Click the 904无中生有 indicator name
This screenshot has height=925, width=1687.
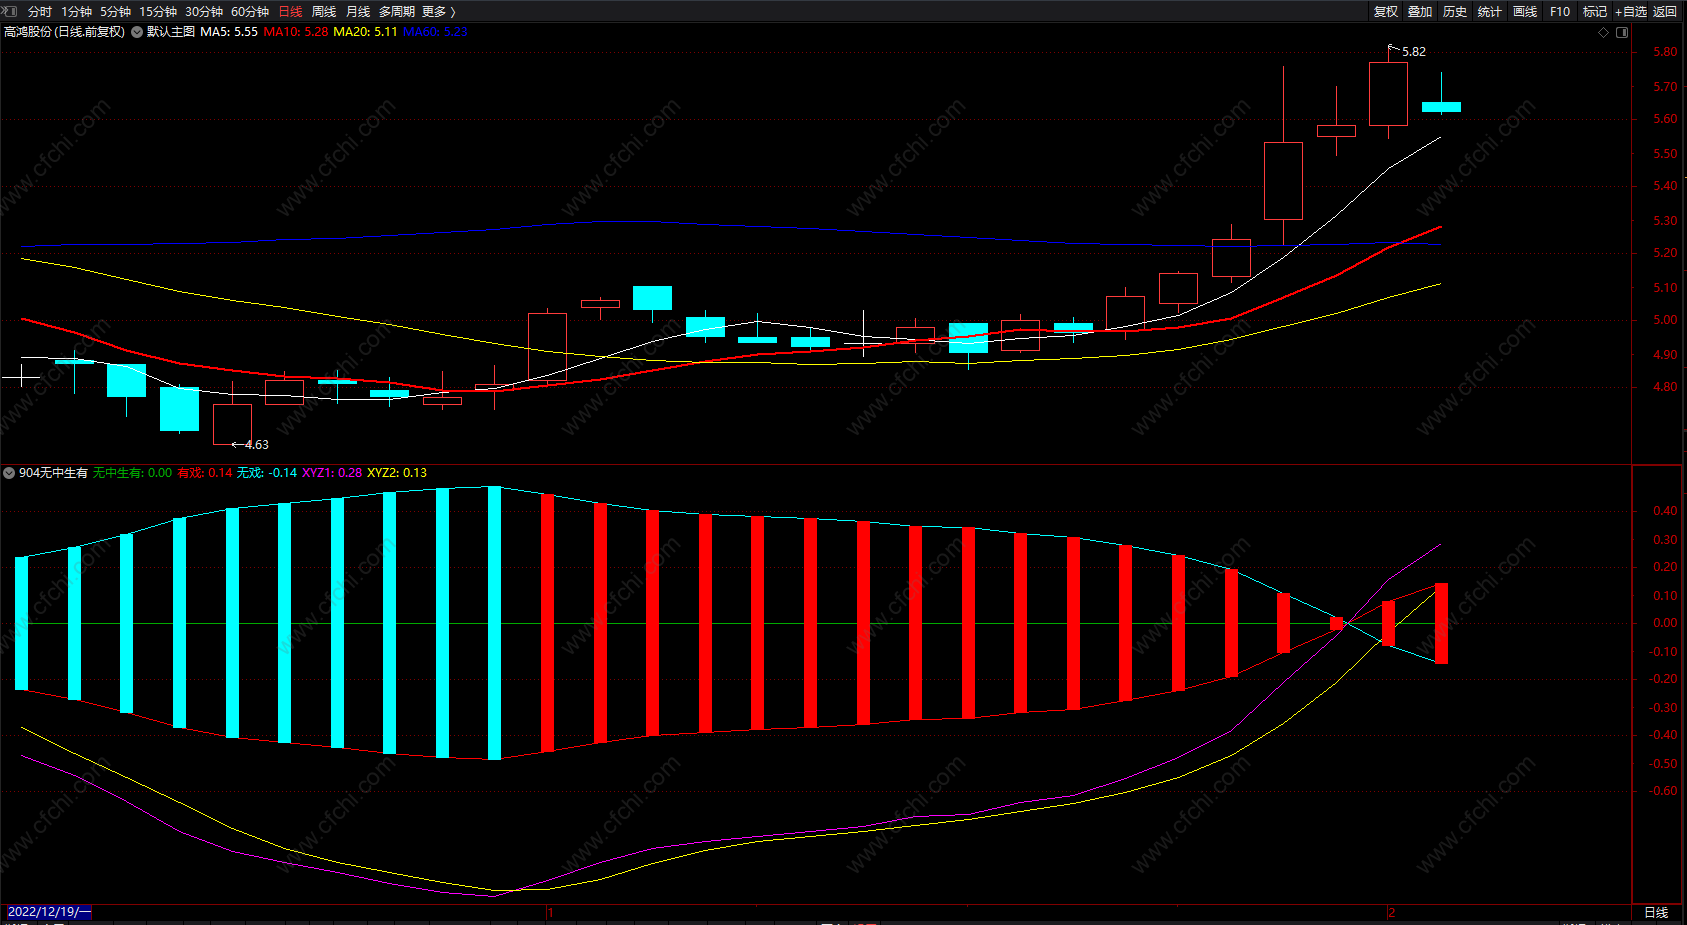point(54,473)
